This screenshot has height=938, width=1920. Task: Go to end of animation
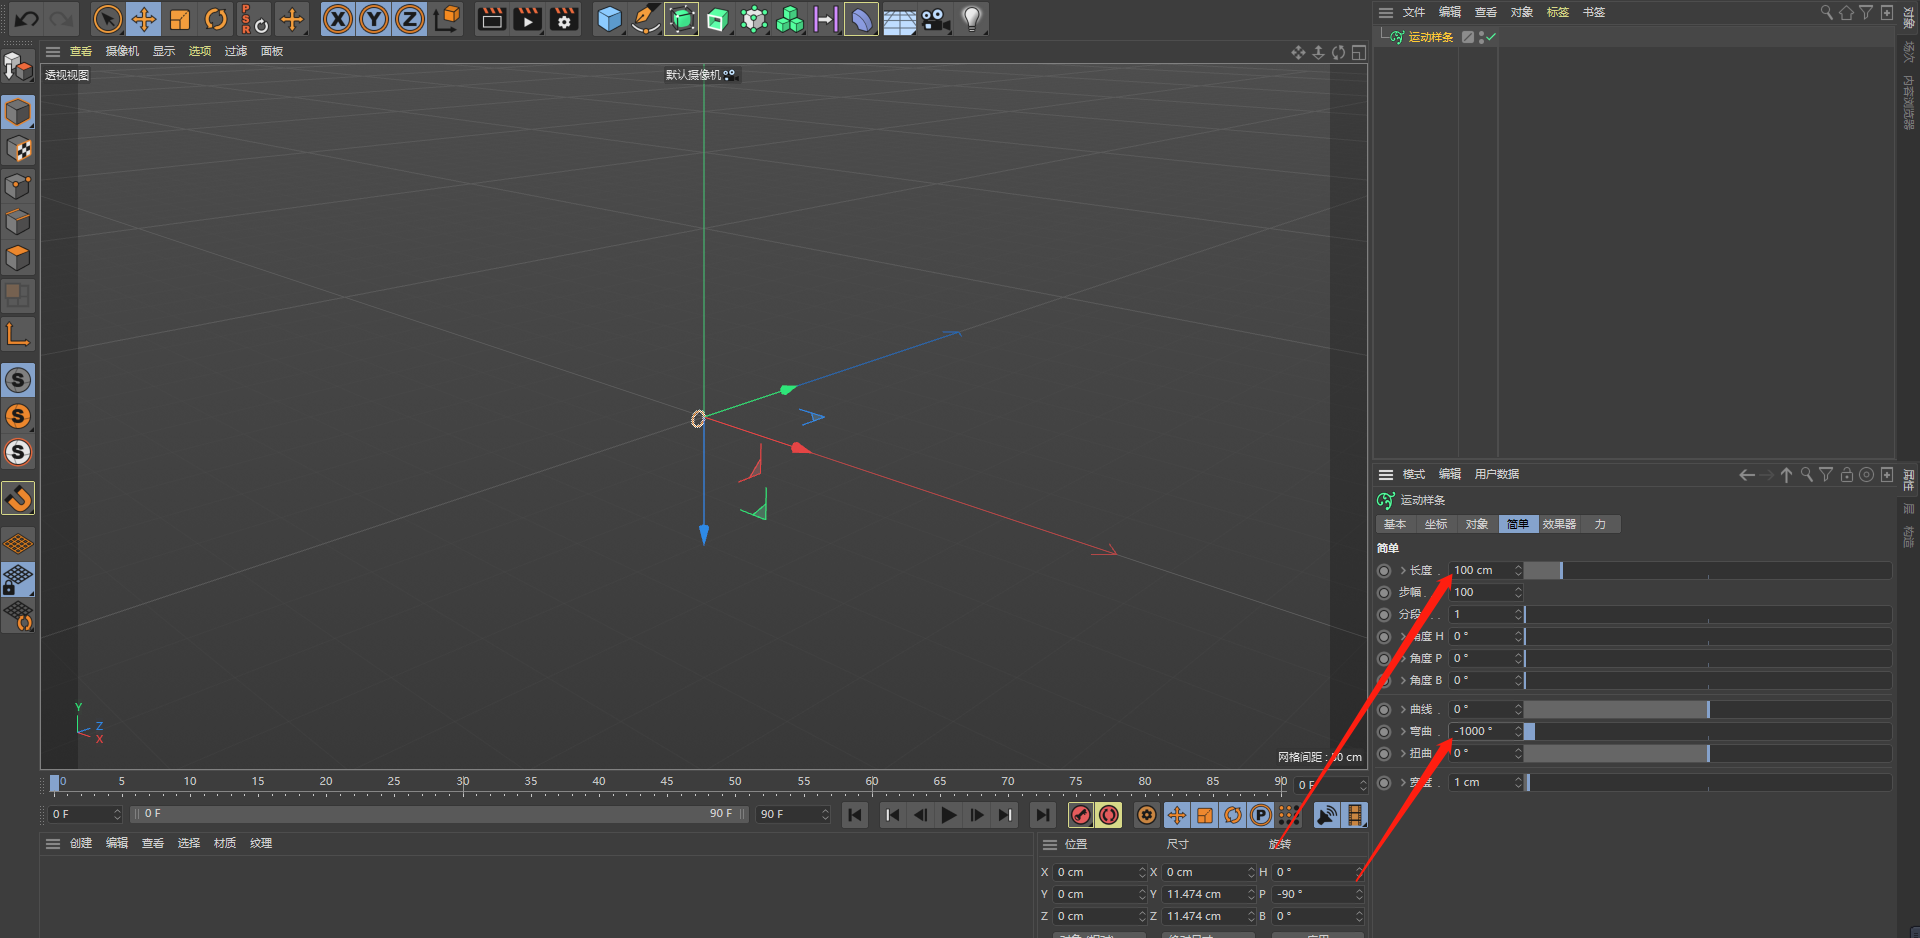coord(1043,815)
